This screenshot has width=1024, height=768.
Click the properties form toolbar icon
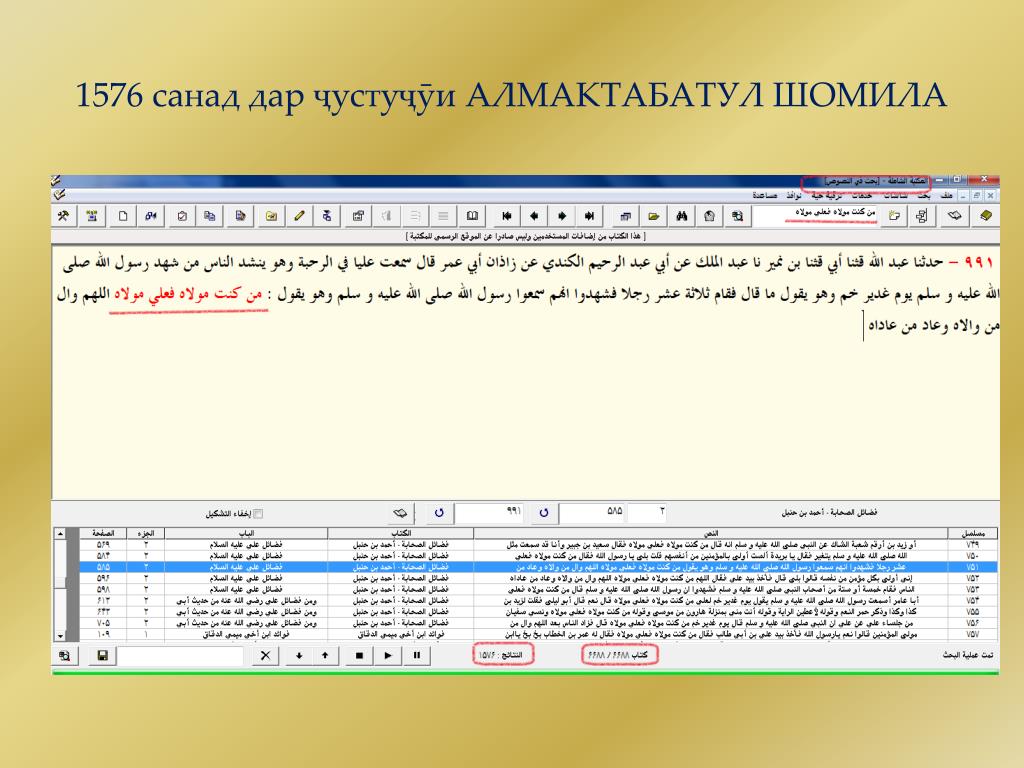(358, 216)
